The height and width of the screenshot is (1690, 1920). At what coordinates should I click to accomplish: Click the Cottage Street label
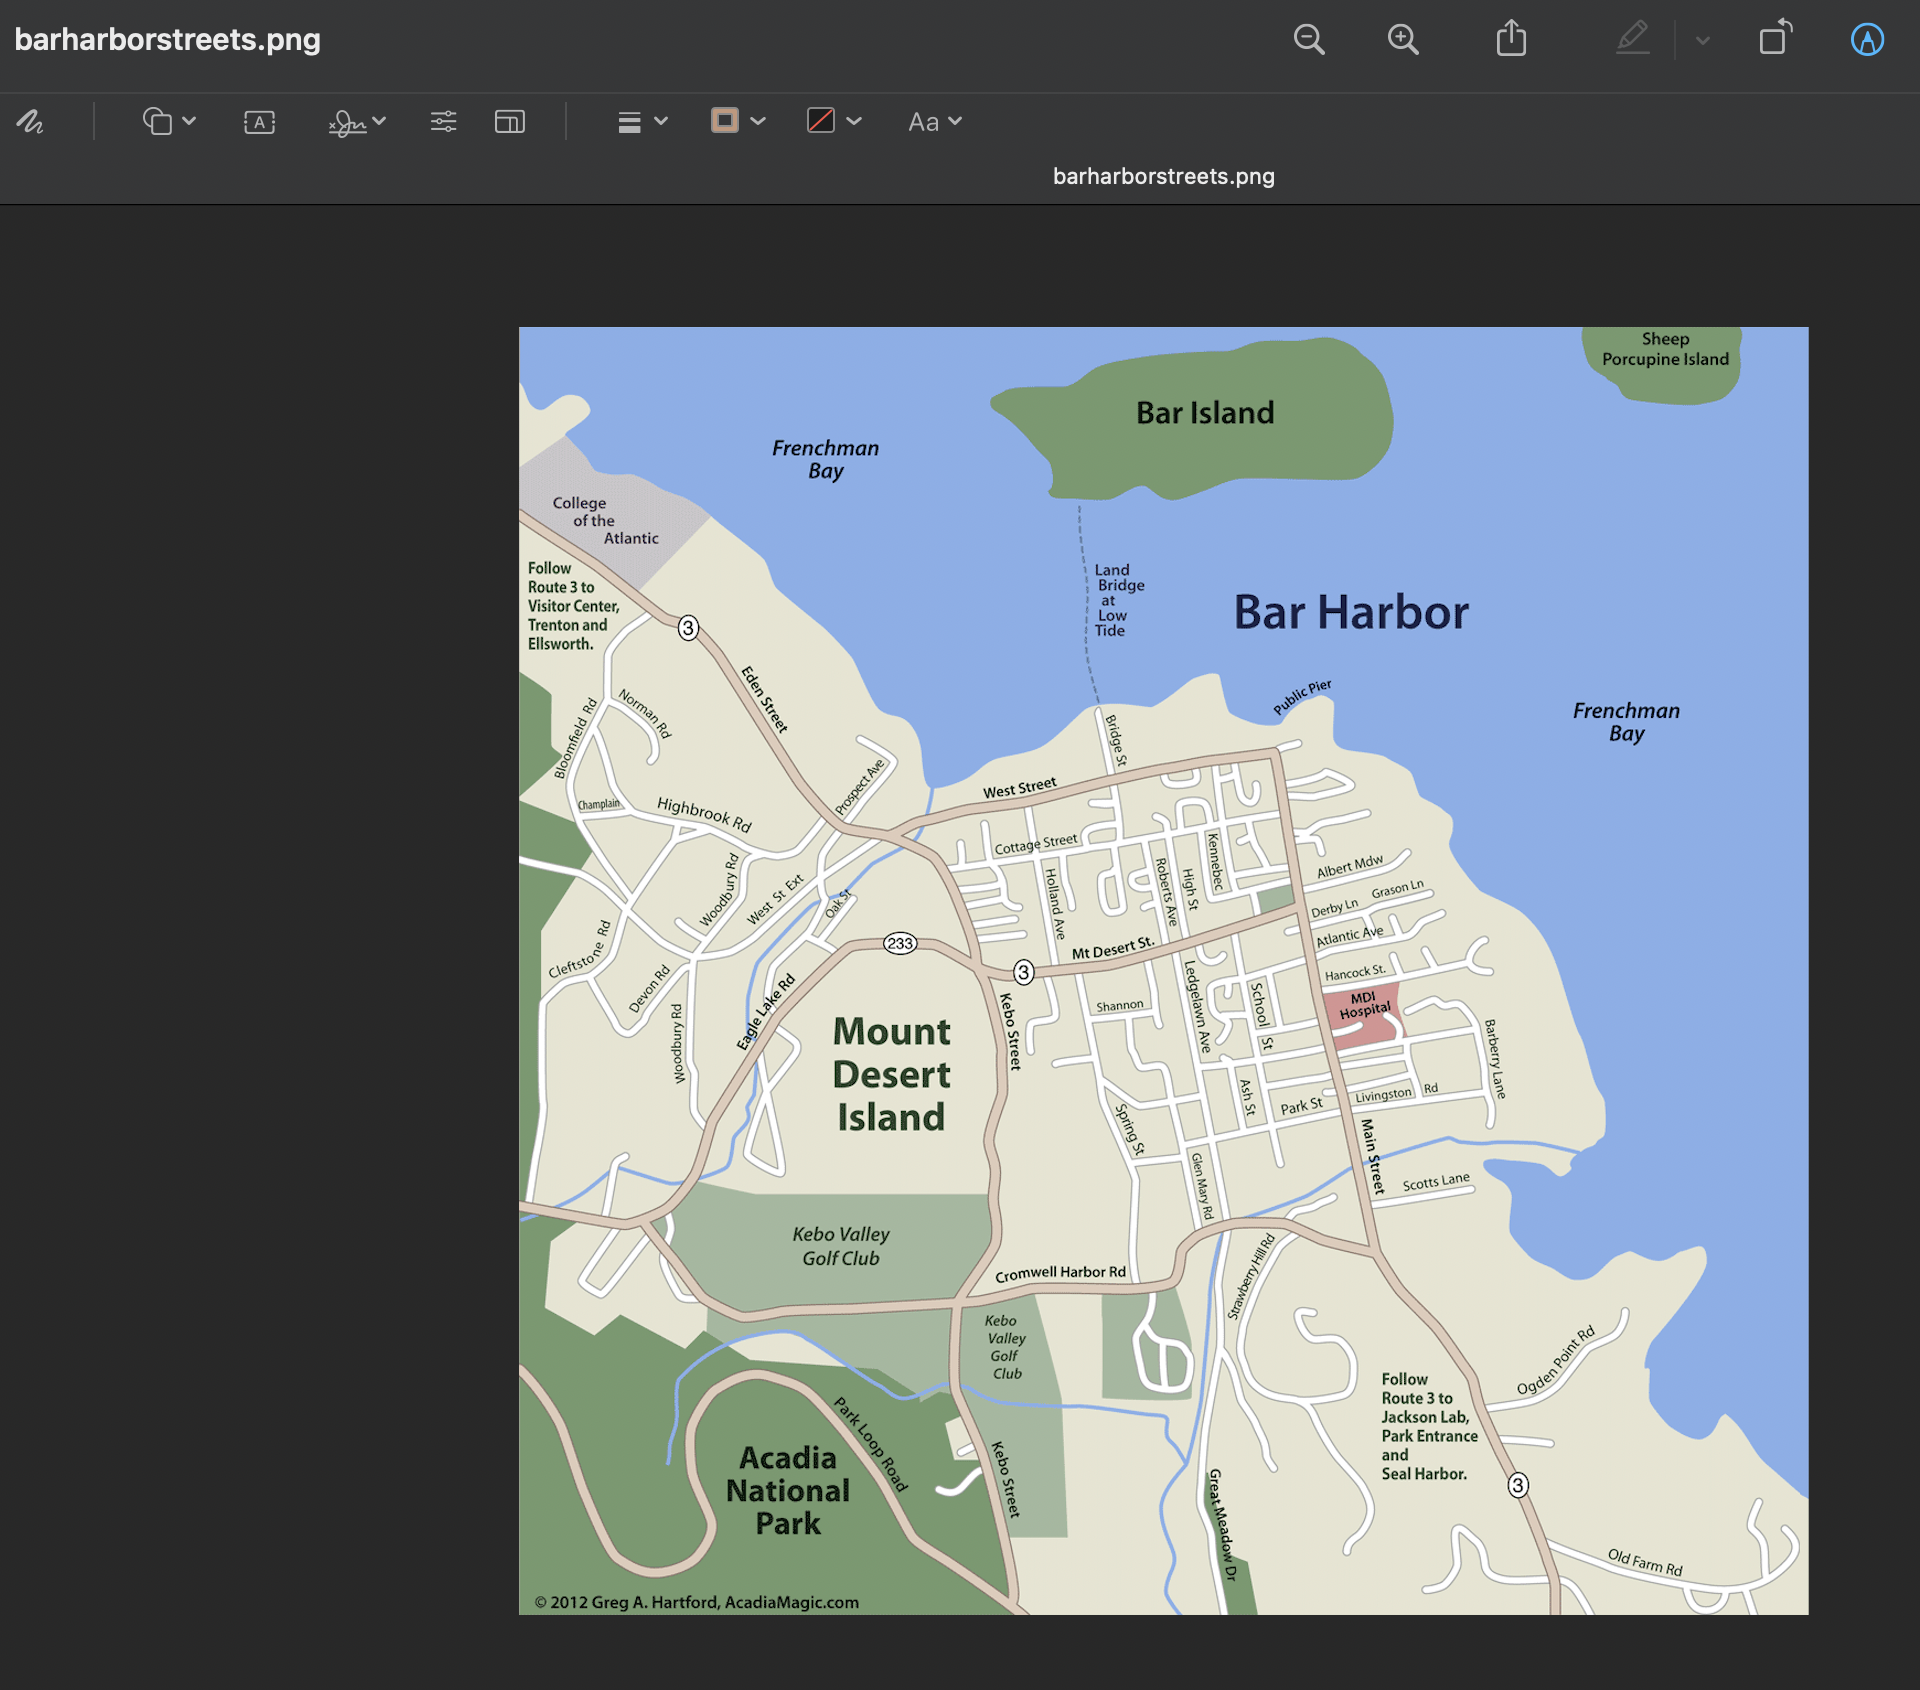tap(1036, 844)
